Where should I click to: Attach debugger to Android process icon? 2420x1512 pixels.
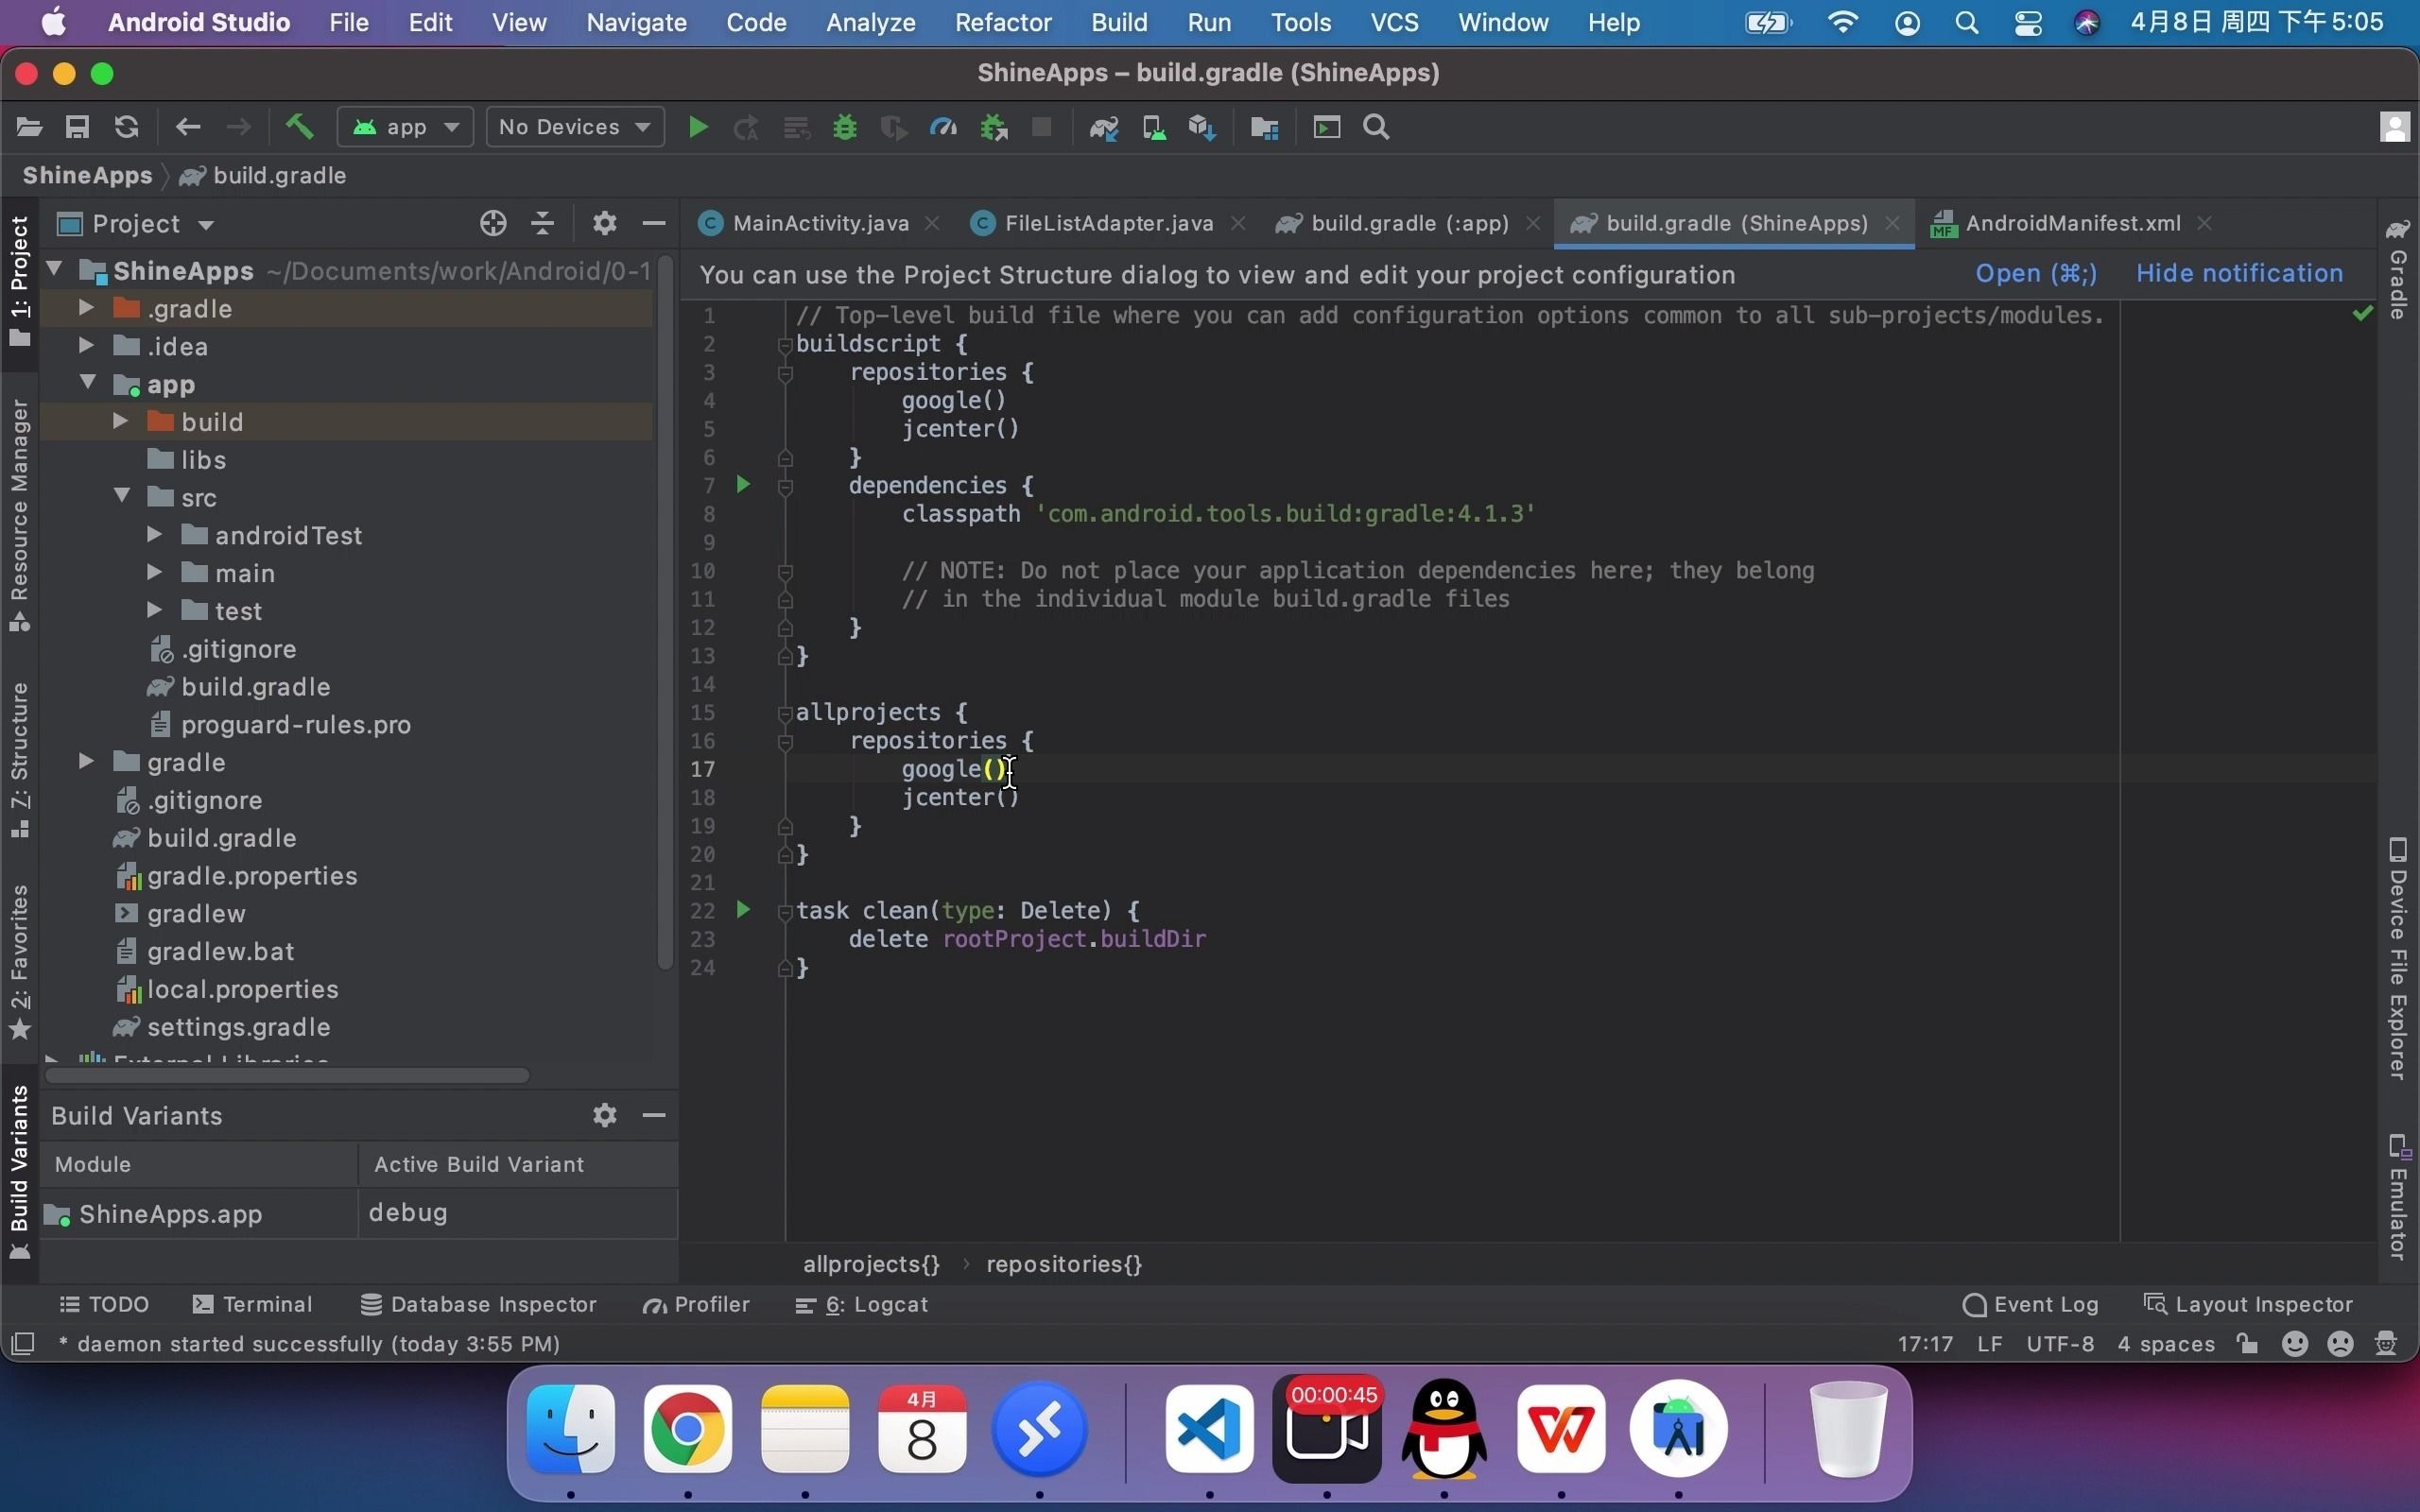(x=993, y=127)
